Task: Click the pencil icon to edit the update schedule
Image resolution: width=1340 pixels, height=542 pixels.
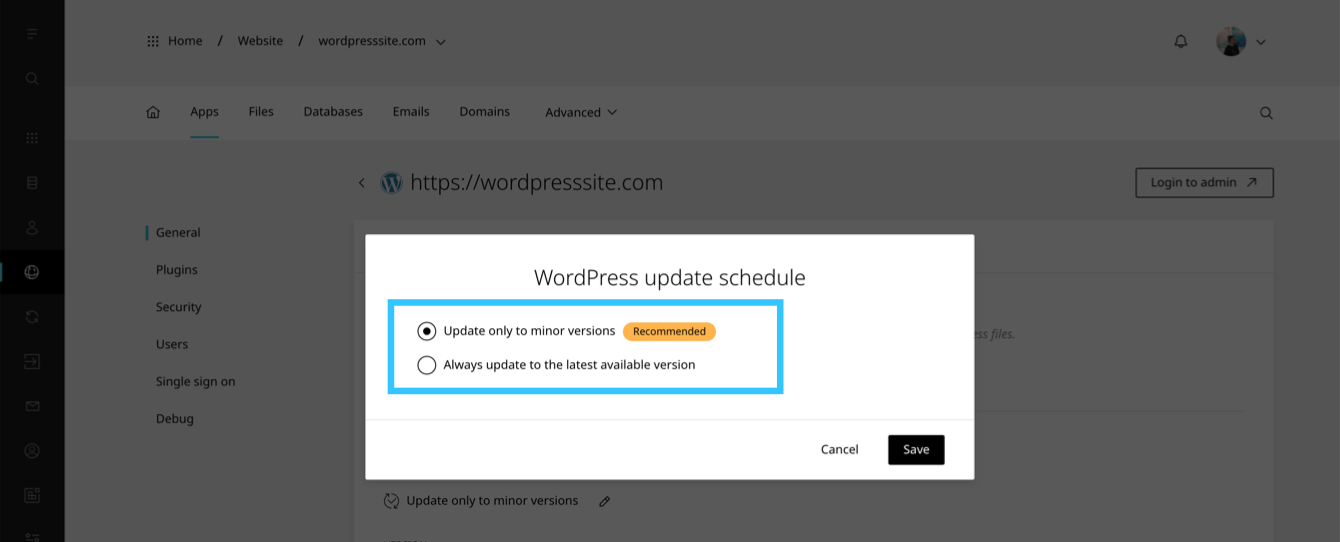Action: 604,501
